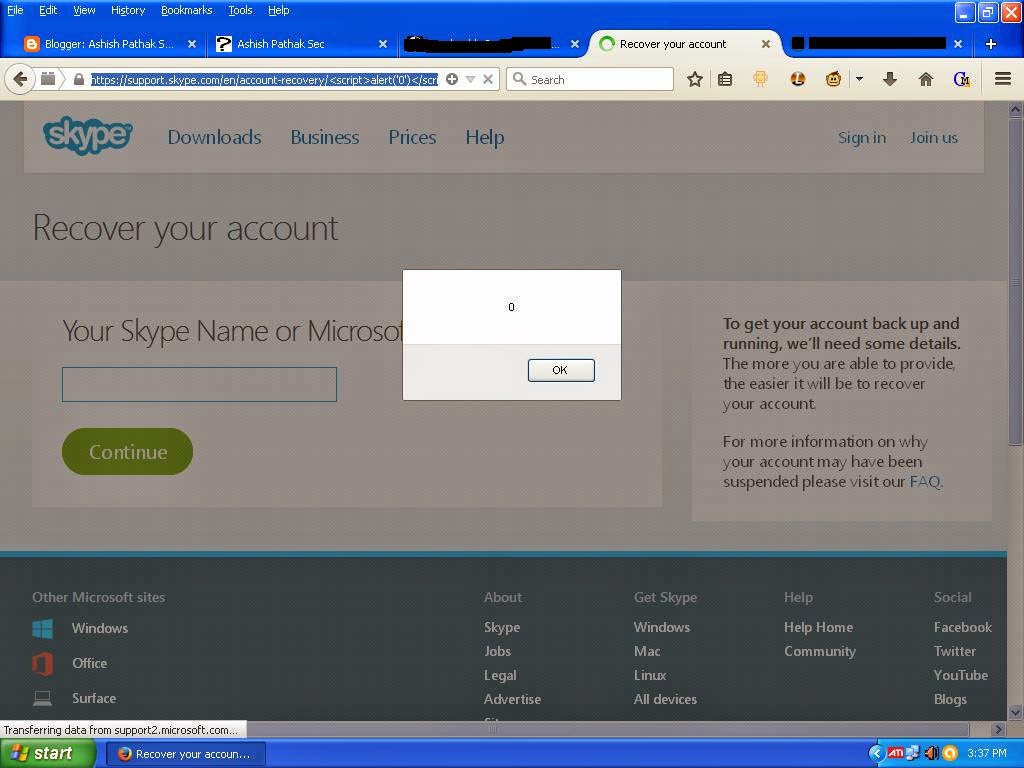Image resolution: width=1024 pixels, height=768 pixels.
Task: Click the Surface laptop icon in footer
Action: tap(42, 699)
